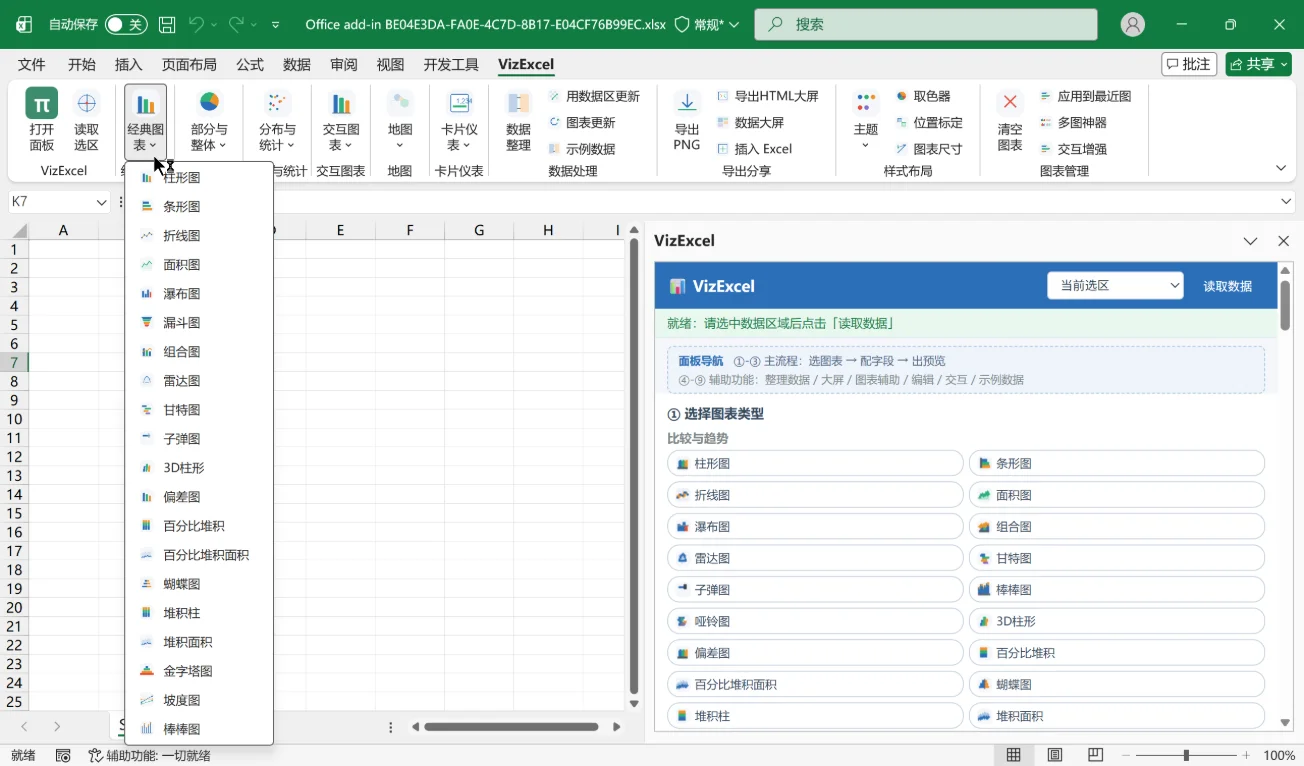
Task: Toggle the 自动保存 switch
Action: [x=126, y=25]
